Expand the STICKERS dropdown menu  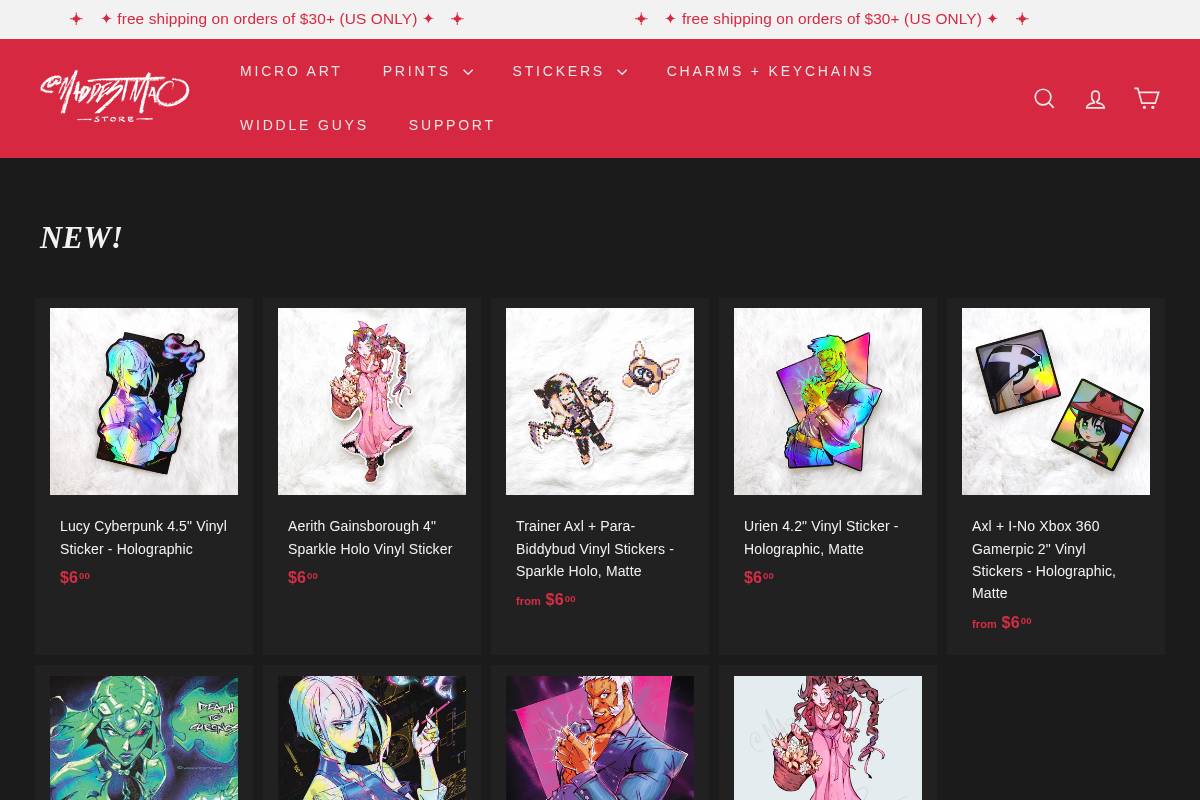tap(570, 71)
